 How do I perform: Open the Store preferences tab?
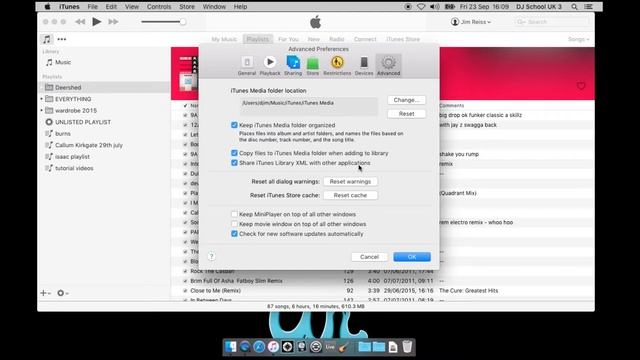(x=313, y=66)
